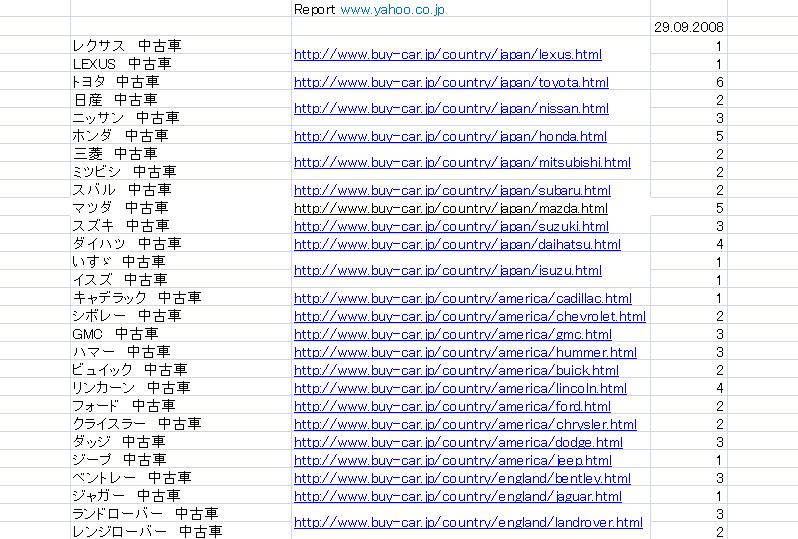Select the LEXUS 中古車 cell
This screenshot has width=798, height=539.
point(181,64)
